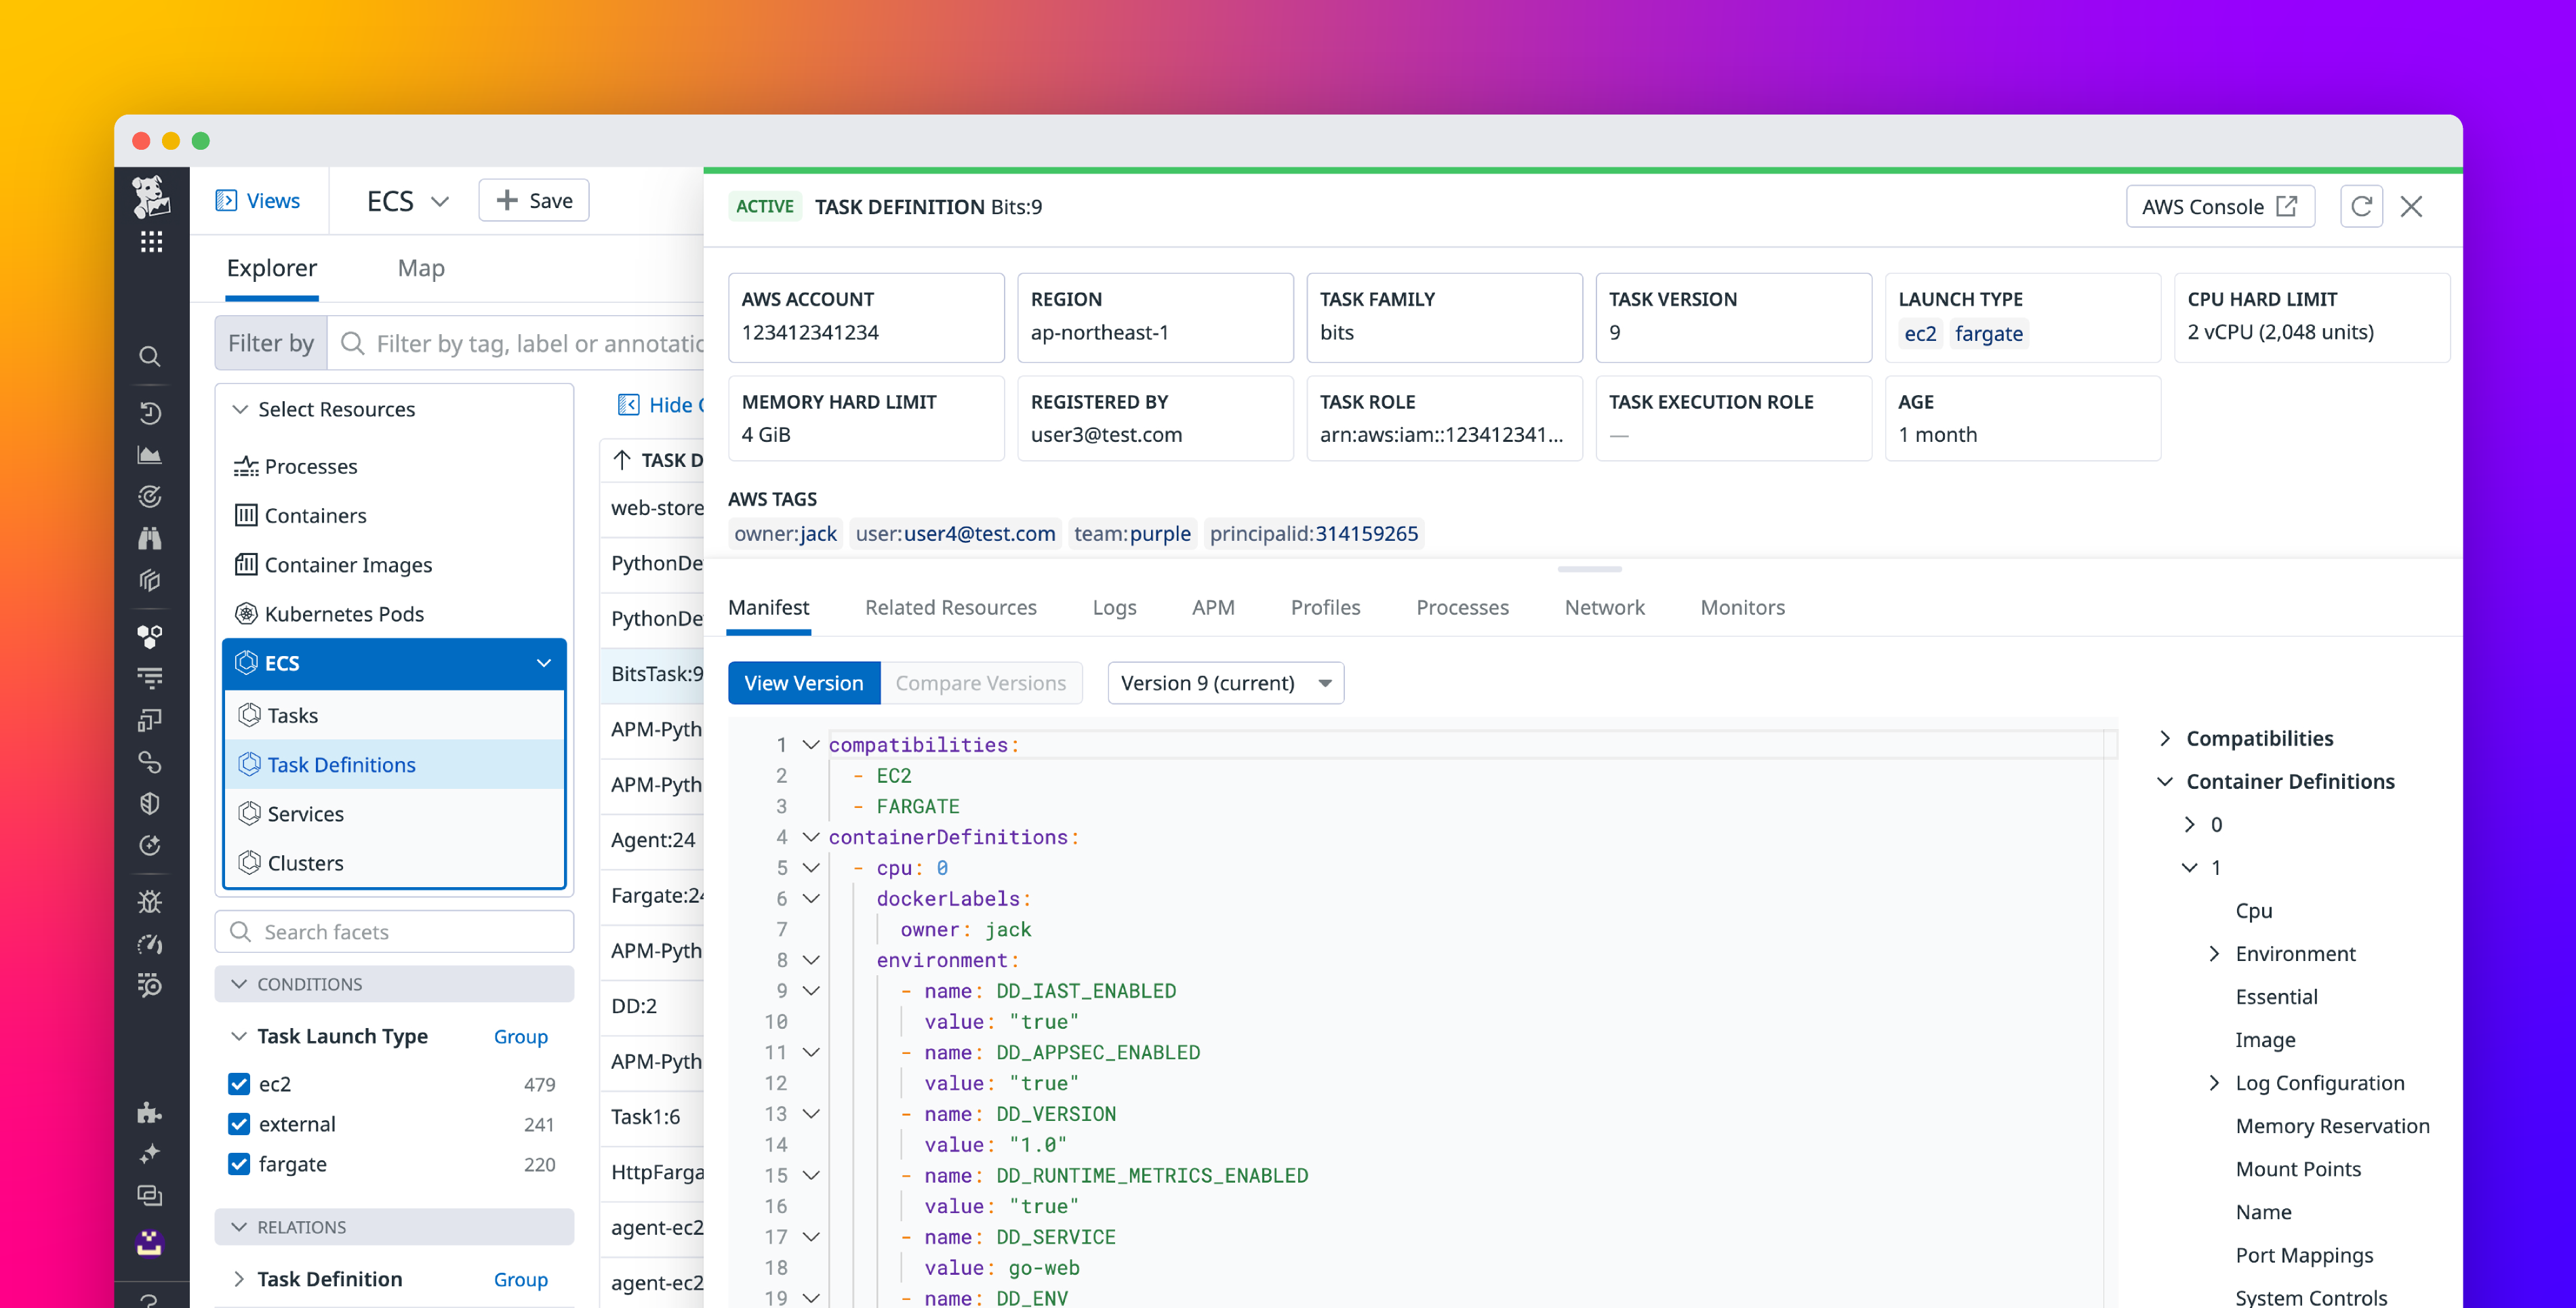2576x1308 pixels.
Task: Uncheck the ec2 task launch type filter
Action: pos(238,1083)
